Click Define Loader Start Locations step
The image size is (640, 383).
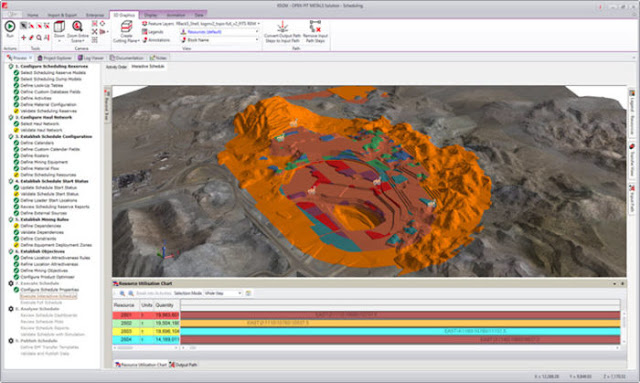tap(49, 200)
